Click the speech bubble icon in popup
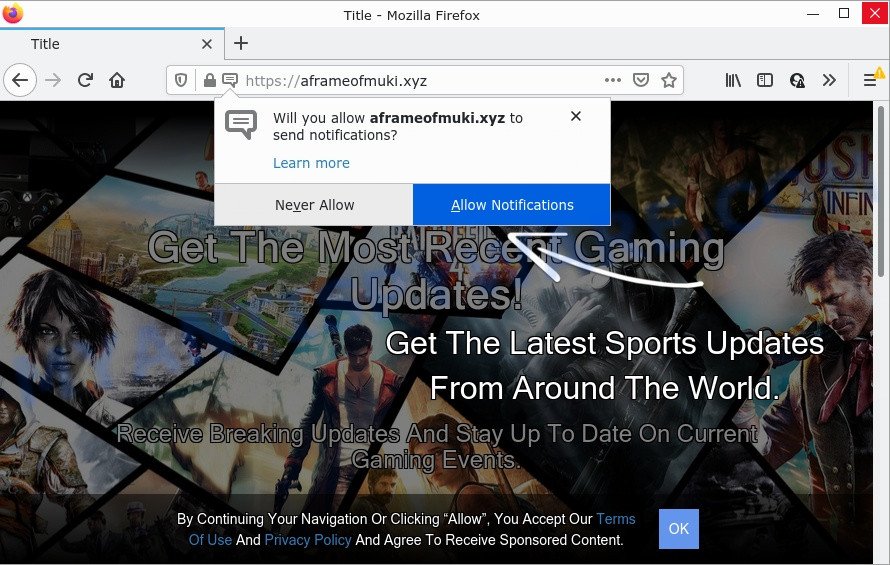This screenshot has width=890, height=565. coord(241,124)
